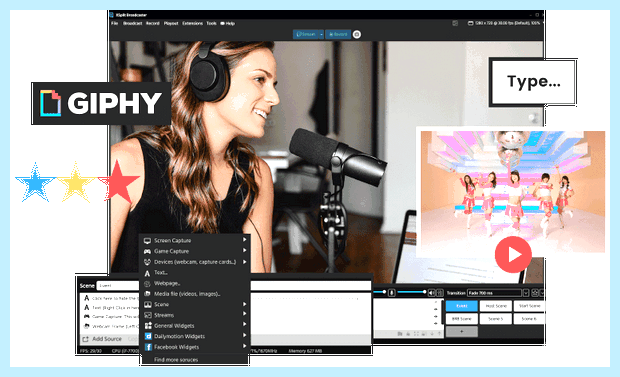Click the Type... text box
Screen dimensions: 620x377
coord(533,82)
